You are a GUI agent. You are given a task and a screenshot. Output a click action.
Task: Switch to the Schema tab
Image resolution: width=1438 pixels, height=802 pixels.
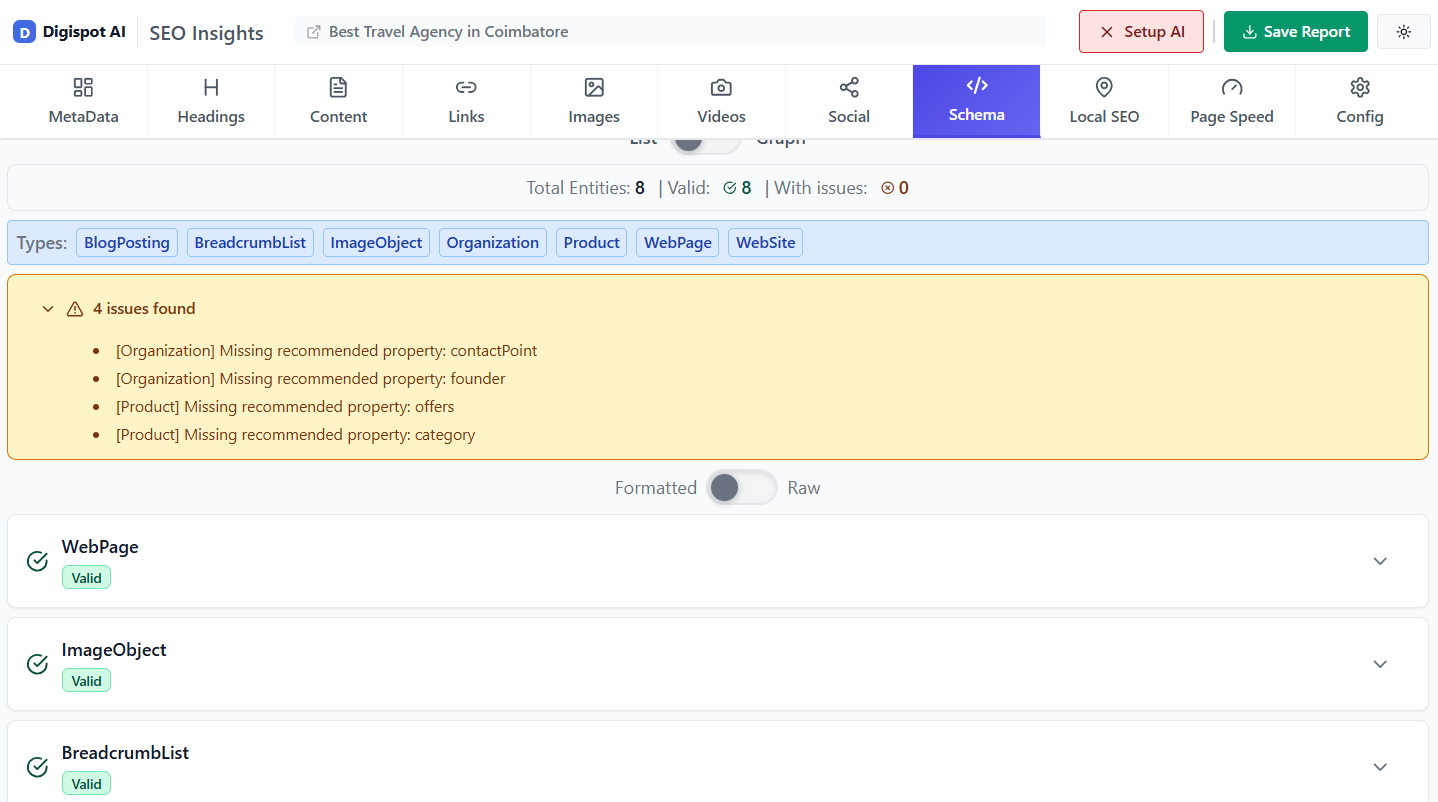[976, 100]
